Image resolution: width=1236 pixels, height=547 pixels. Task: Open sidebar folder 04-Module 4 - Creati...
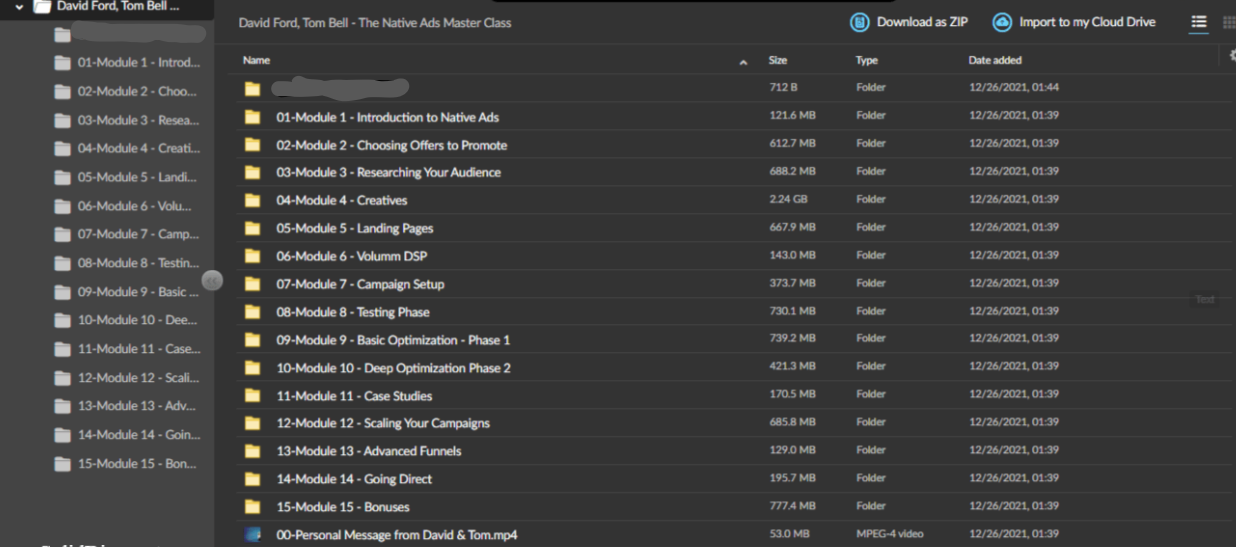[x=127, y=149]
